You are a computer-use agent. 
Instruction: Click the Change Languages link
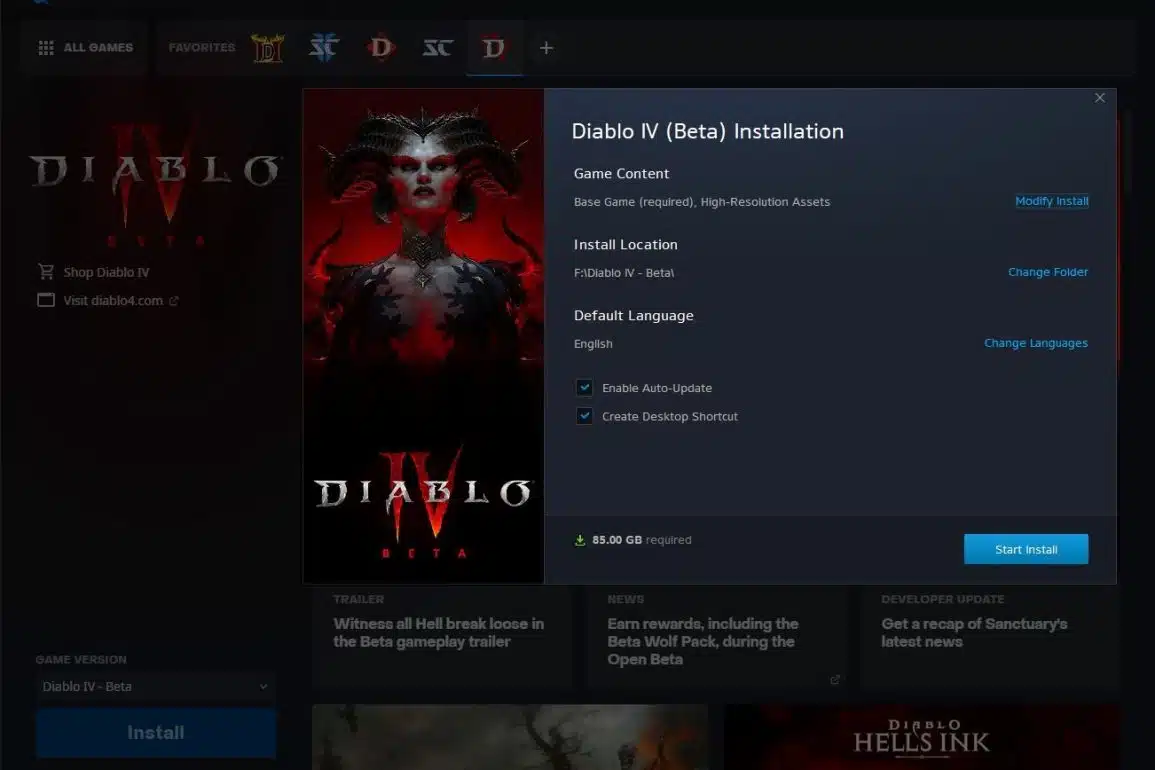pos(1036,343)
